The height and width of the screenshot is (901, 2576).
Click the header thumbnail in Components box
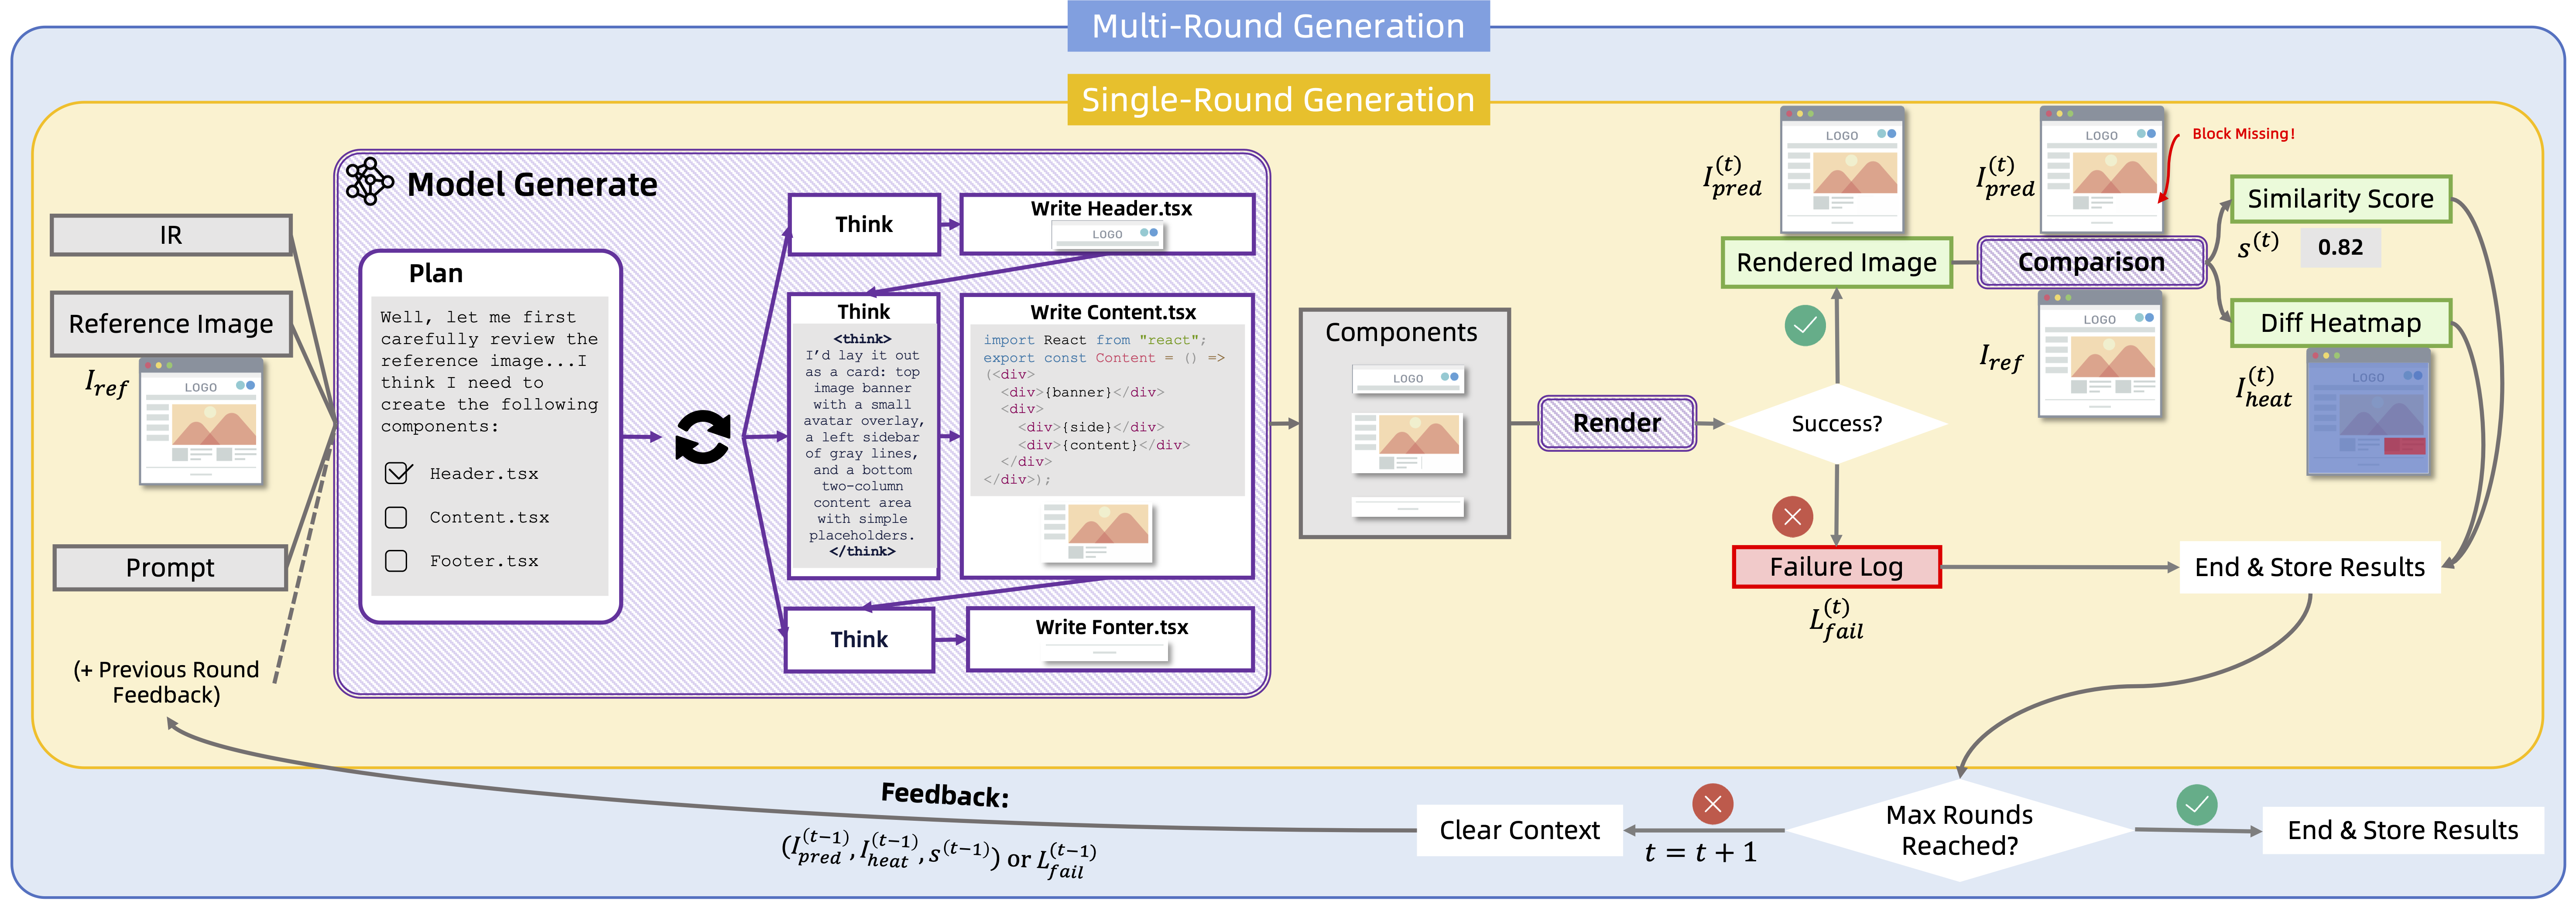(1408, 379)
